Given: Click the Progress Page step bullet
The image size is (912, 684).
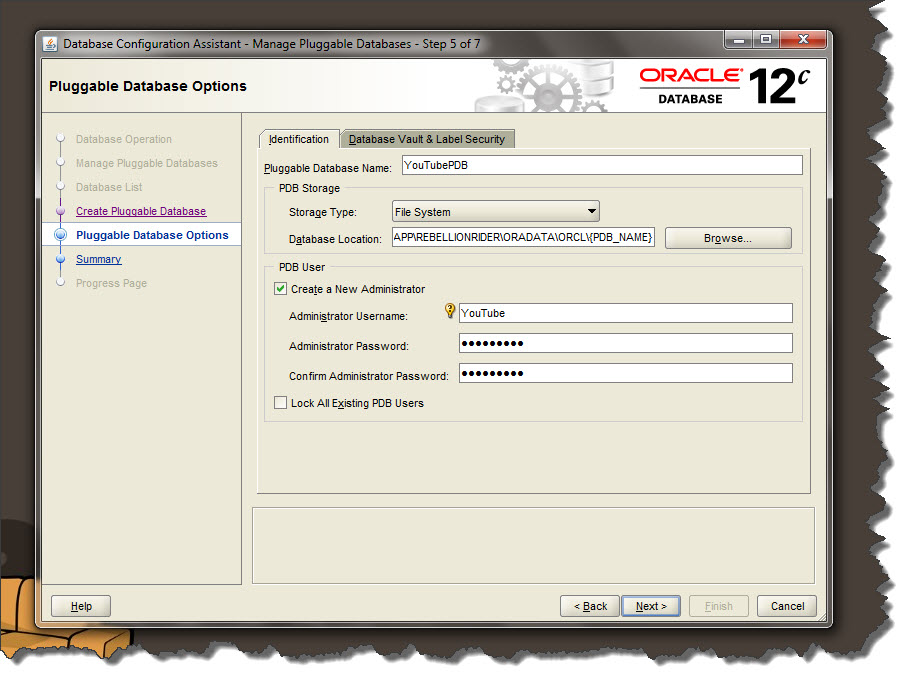Looking at the screenshot, I should click(x=62, y=283).
